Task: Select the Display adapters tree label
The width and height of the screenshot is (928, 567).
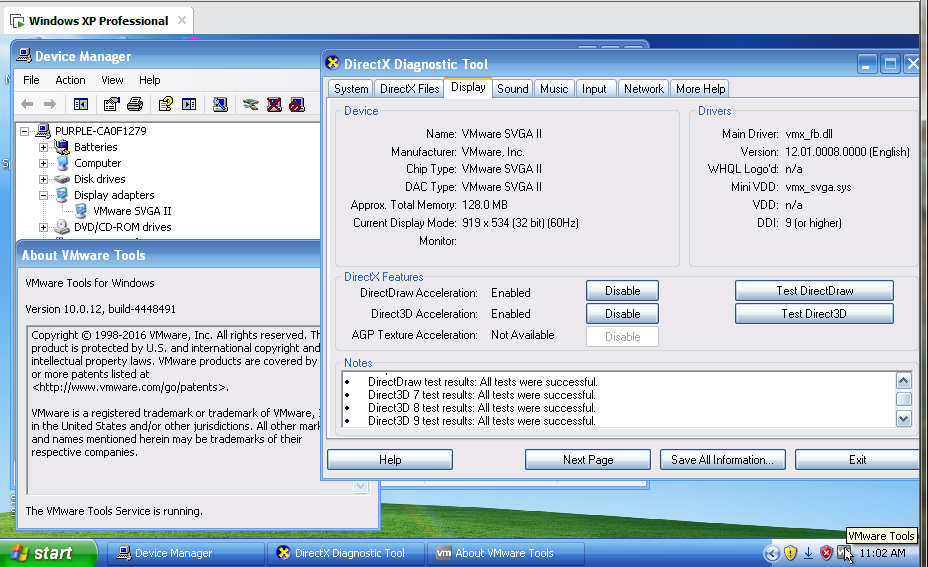Action: coord(114,195)
